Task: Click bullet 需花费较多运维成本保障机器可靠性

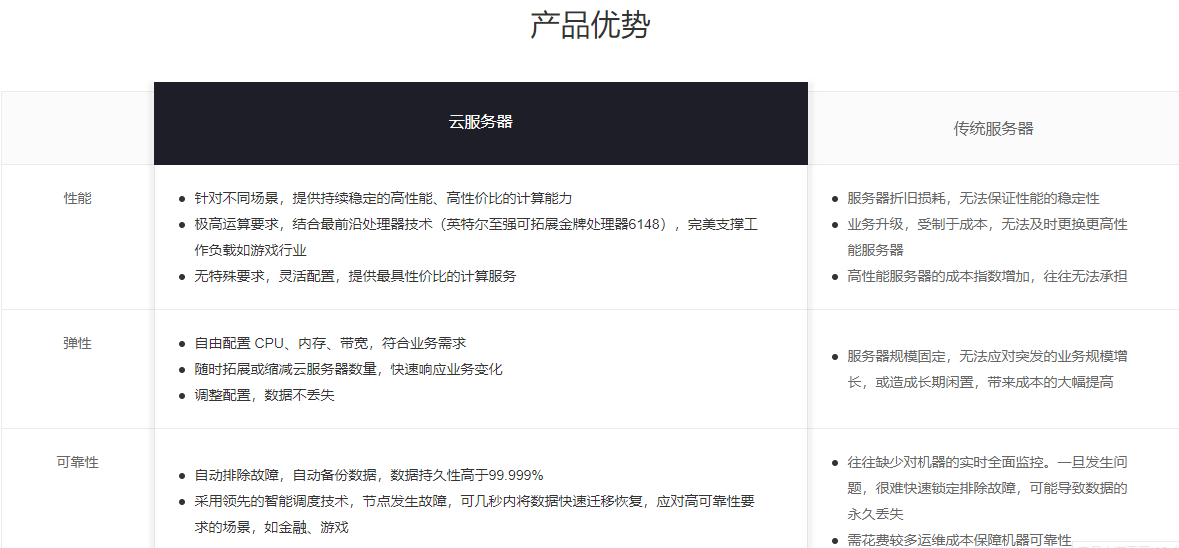Action: coord(959,540)
